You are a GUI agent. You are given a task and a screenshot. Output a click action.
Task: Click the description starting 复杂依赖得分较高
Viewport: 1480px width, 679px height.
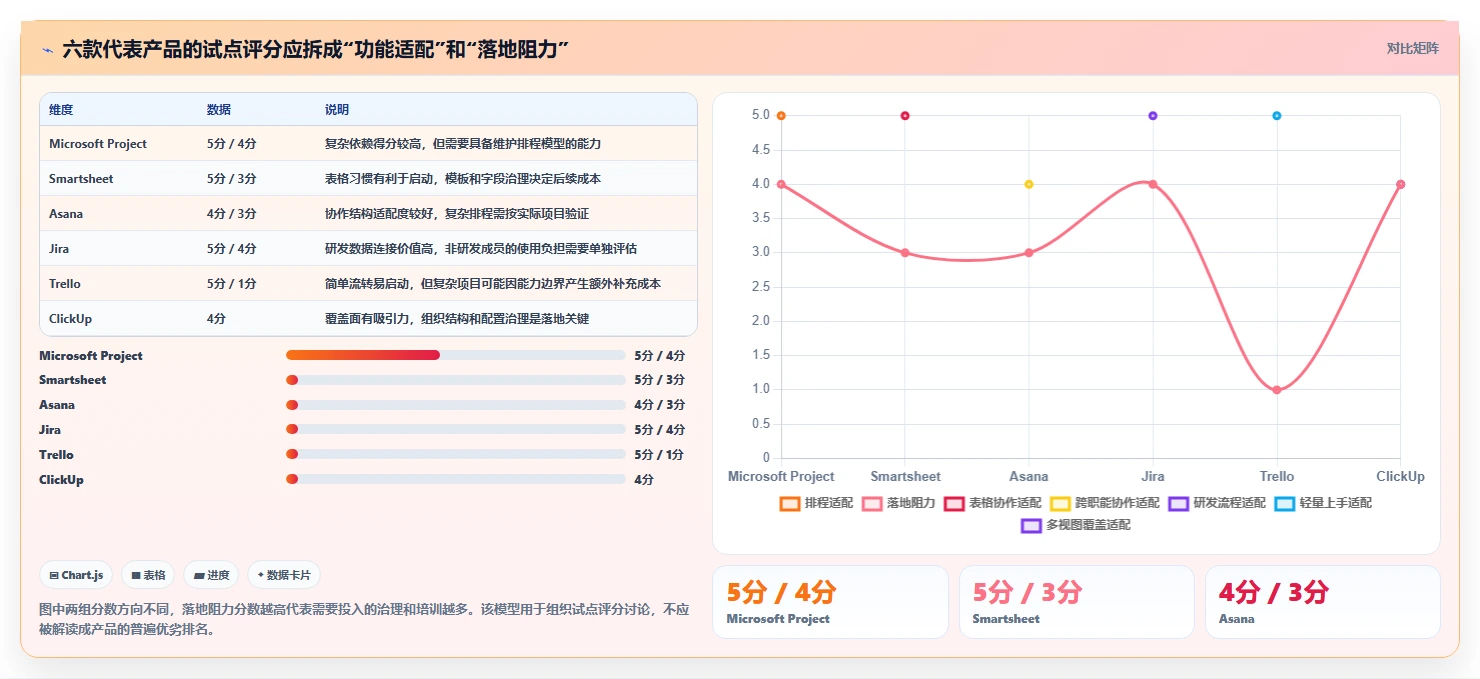pyautogui.click(x=463, y=144)
